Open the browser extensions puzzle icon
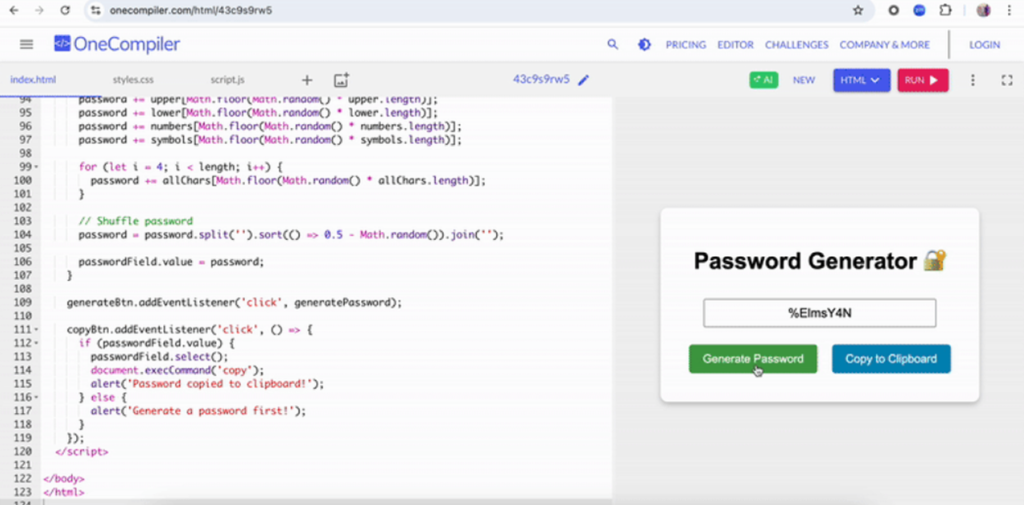Viewport: 1024px width, 505px height. pos(945,10)
